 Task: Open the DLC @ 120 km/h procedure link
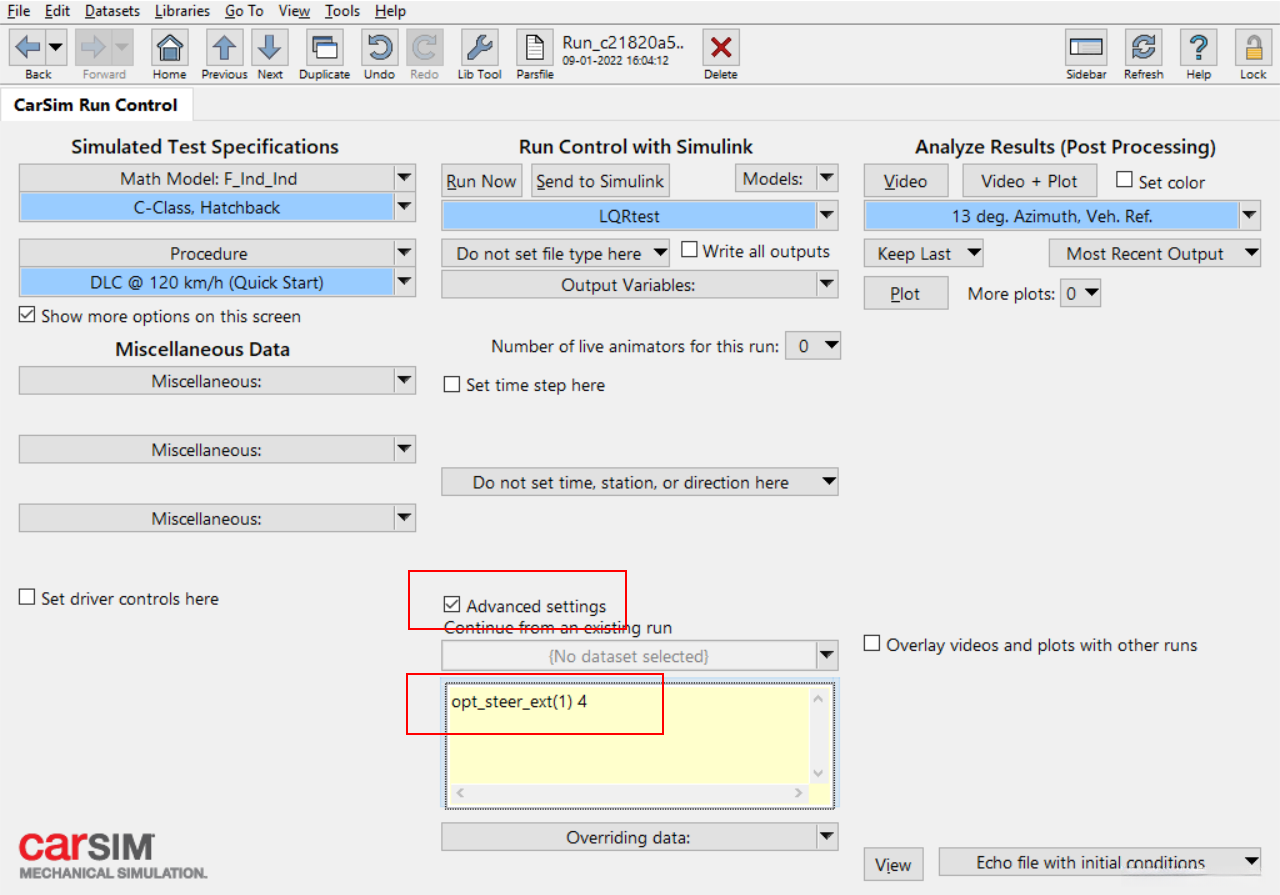206,283
